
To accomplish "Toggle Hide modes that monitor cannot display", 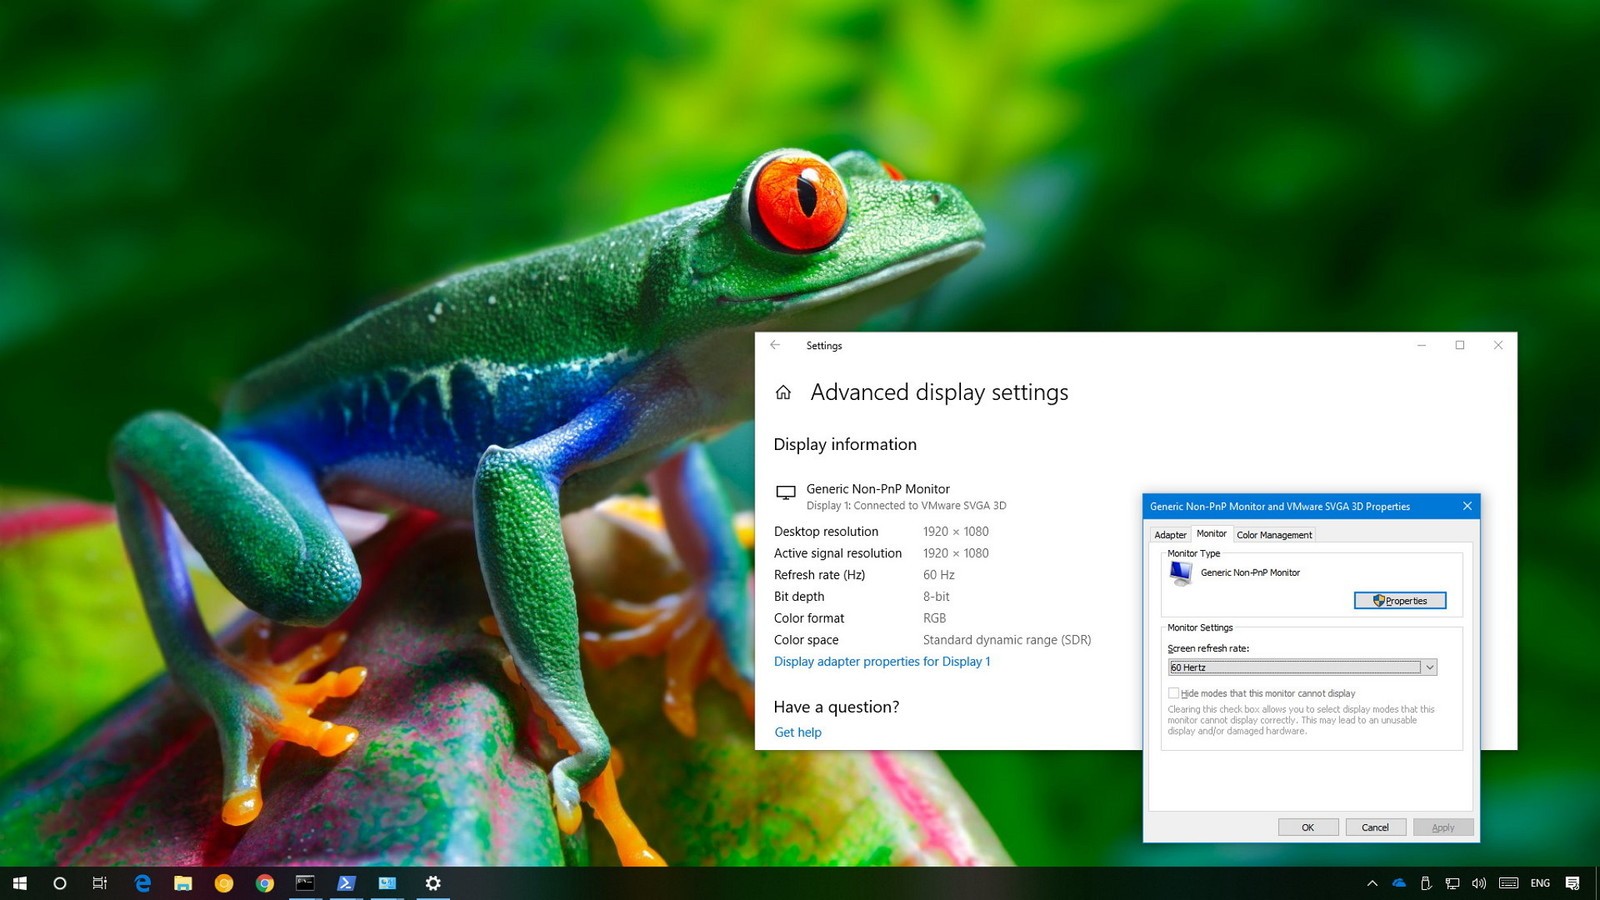I will 1174,693.
